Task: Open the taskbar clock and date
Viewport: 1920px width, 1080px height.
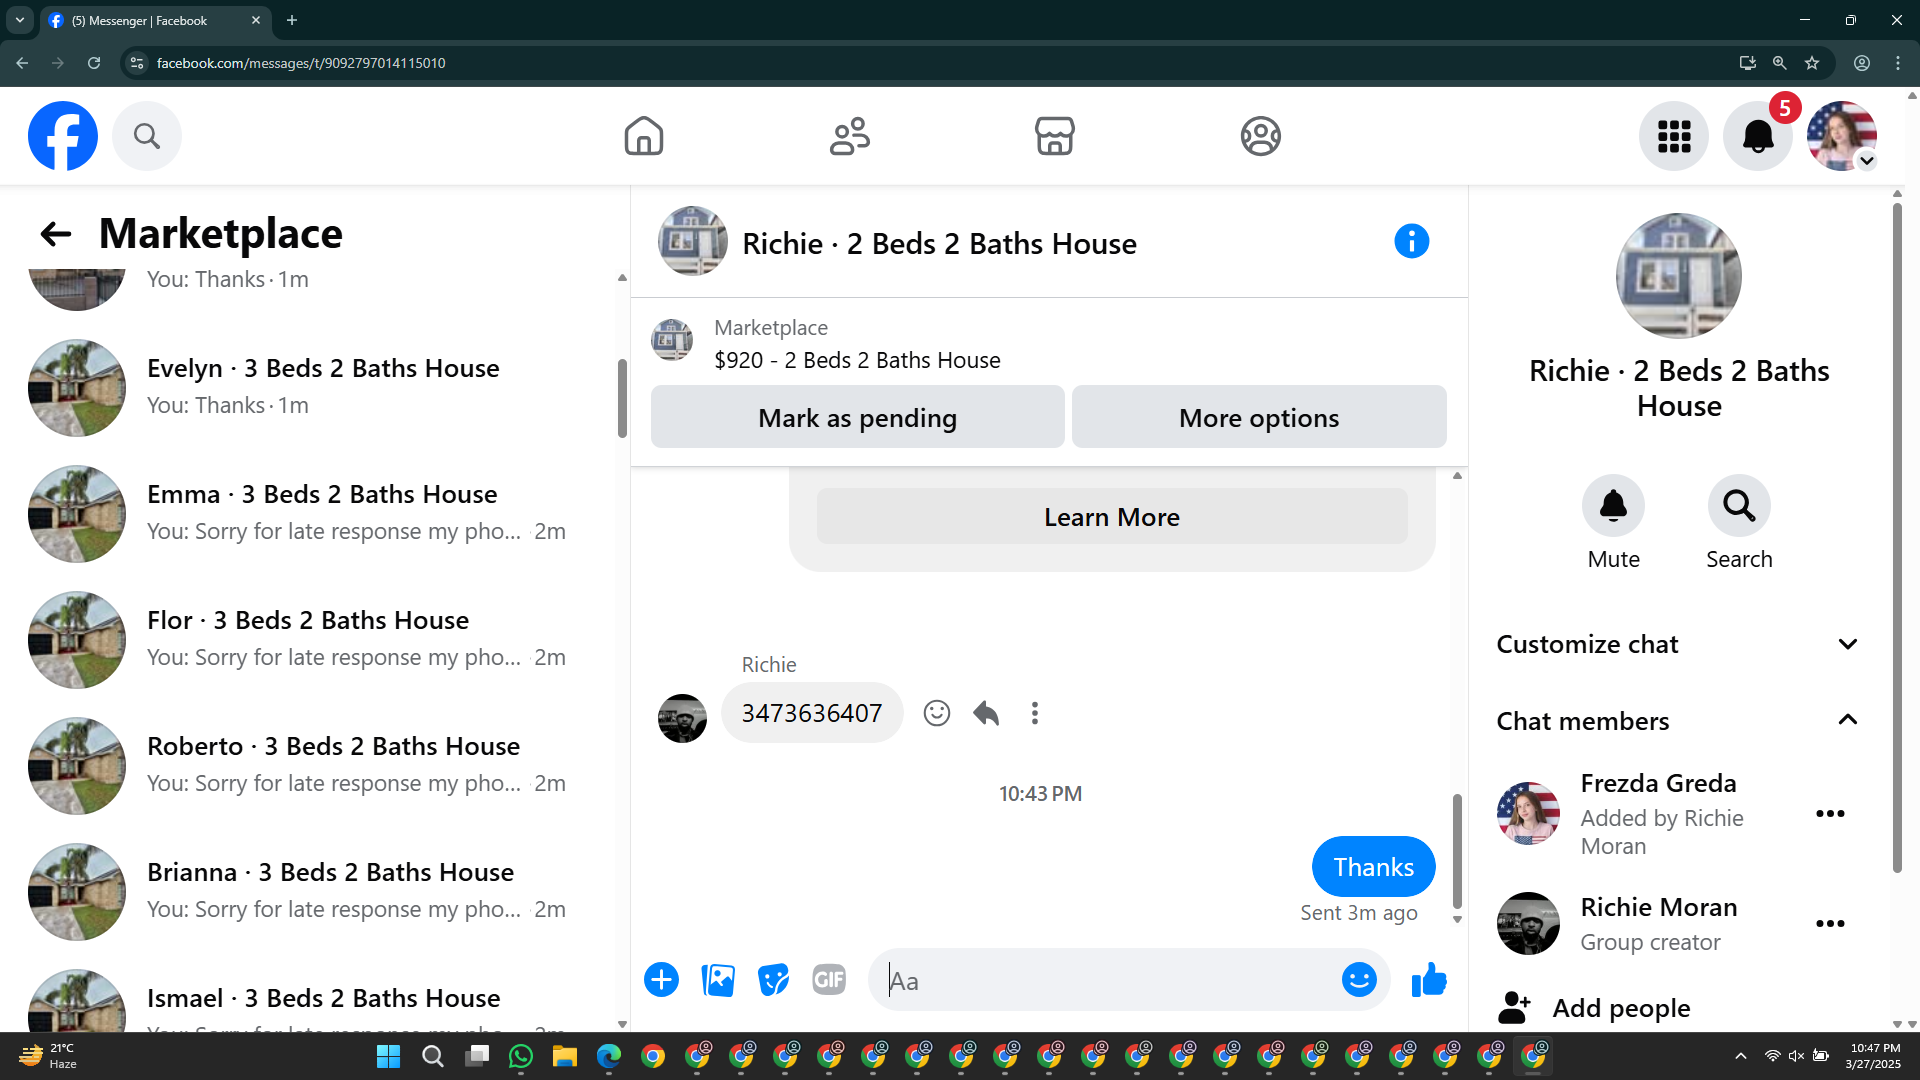Action: click(x=1874, y=1056)
